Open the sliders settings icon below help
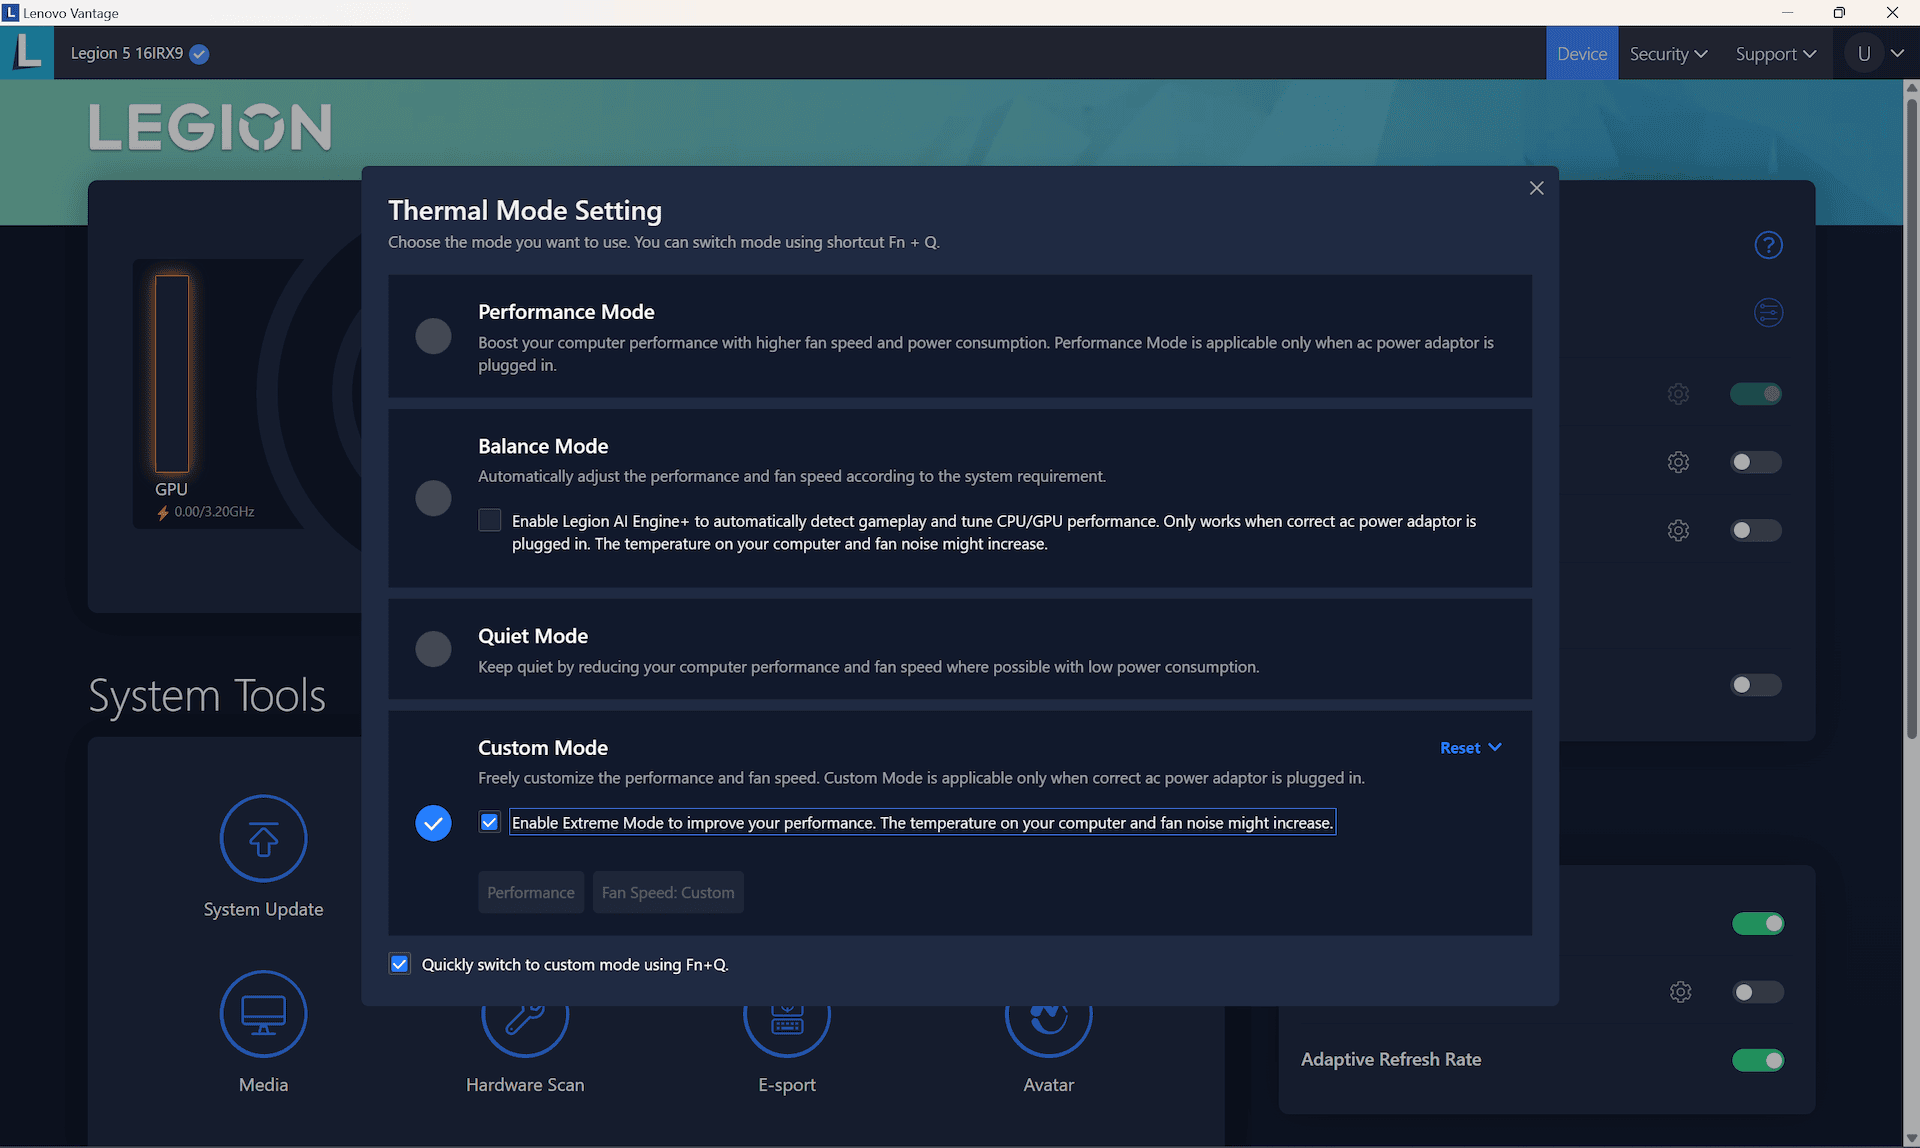 coord(1768,313)
